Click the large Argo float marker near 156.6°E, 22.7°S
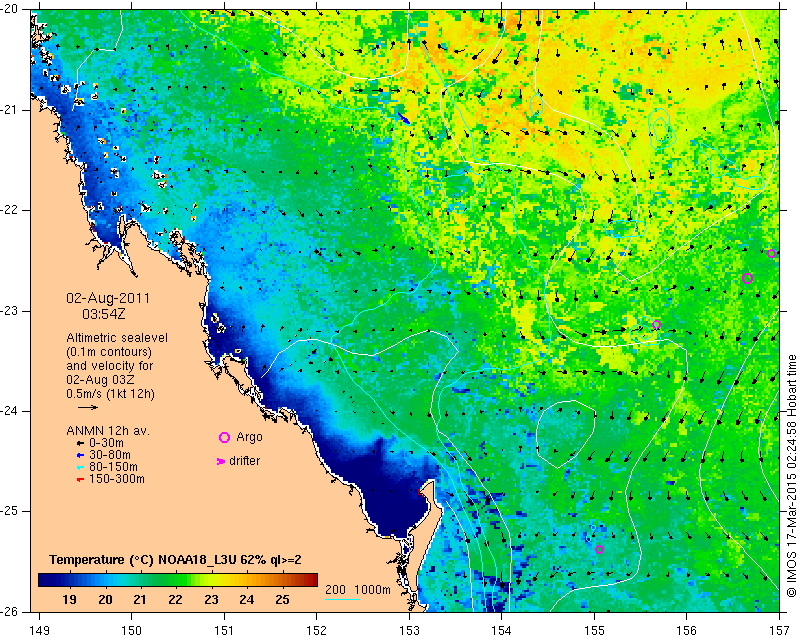This screenshot has width=800, height=640. [x=747, y=279]
